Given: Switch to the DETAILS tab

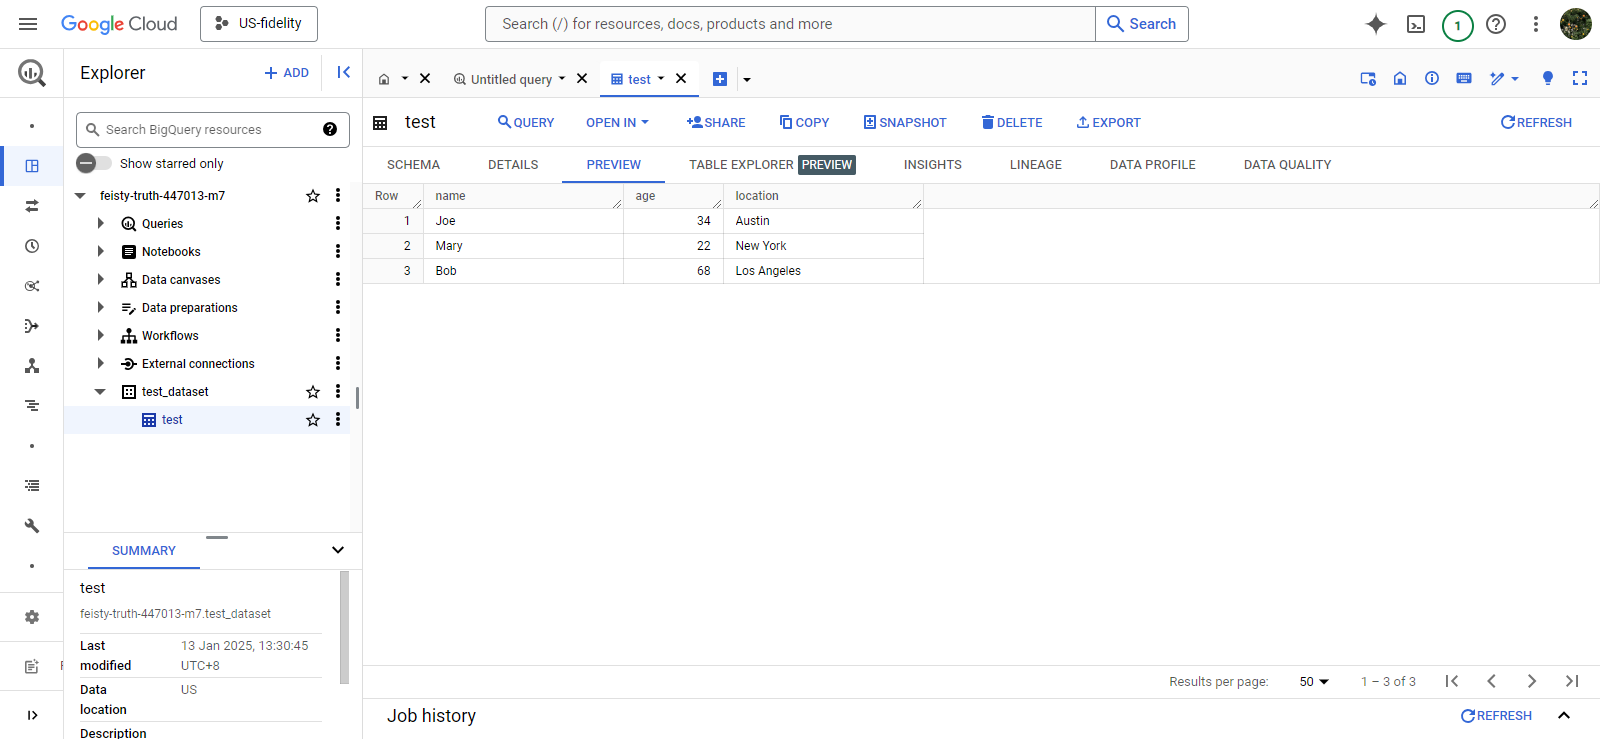Looking at the screenshot, I should click(513, 165).
